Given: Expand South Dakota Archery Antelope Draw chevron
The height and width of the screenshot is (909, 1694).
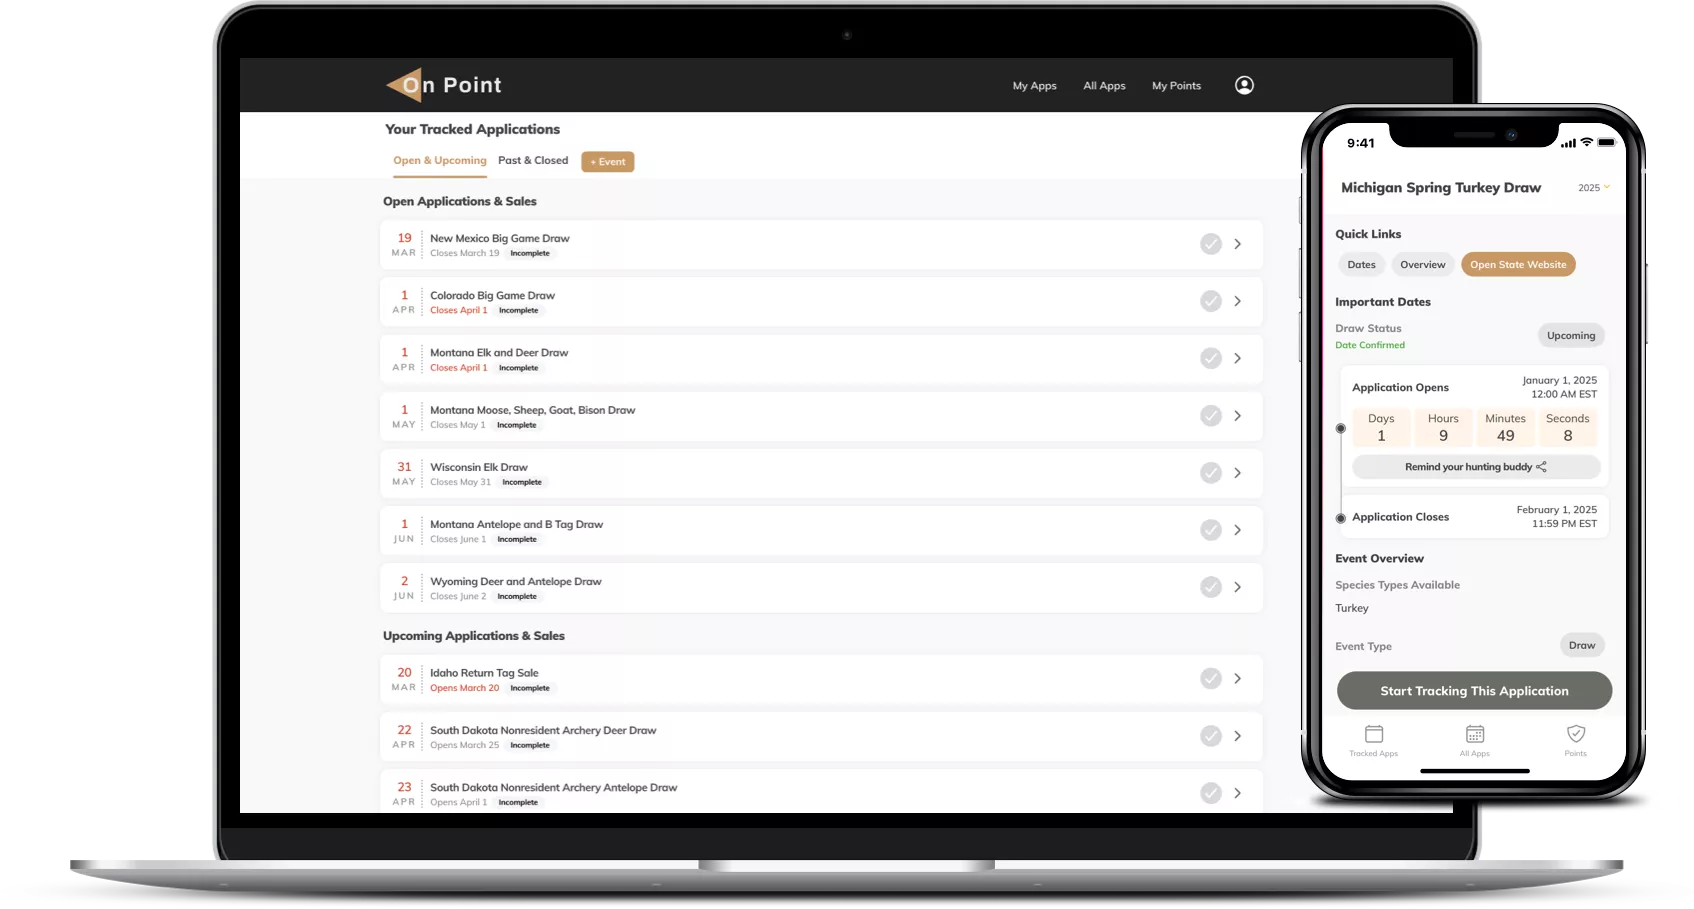Looking at the screenshot, I should click(1238, 793).
